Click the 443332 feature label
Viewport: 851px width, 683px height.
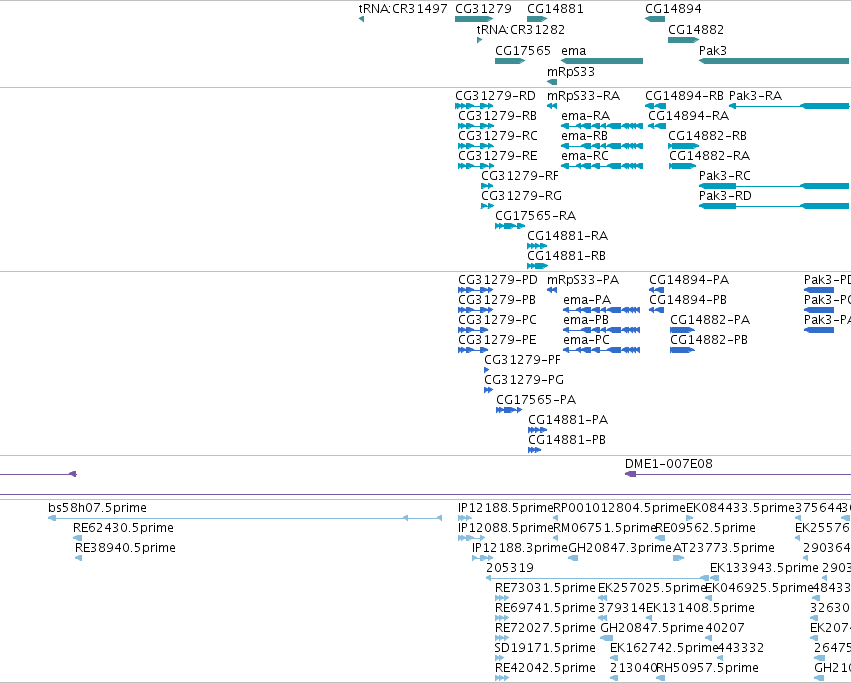coord(741,648)
